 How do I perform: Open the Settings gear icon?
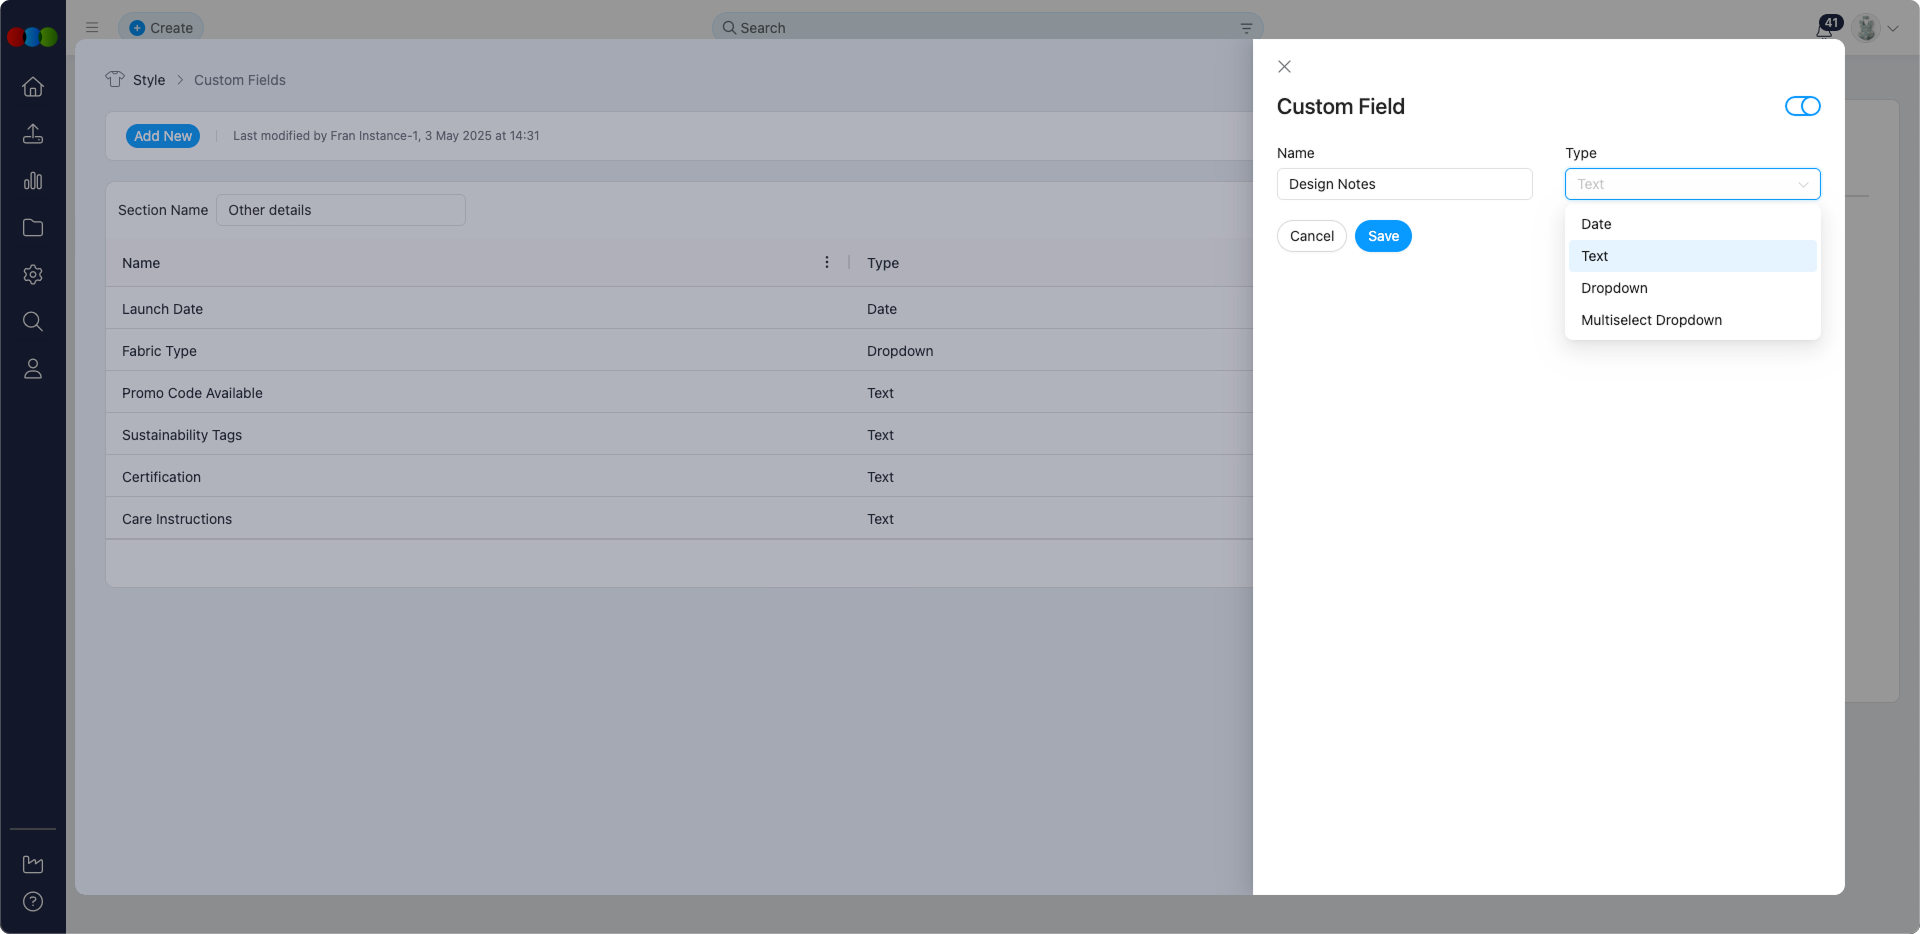pos(33,275)
